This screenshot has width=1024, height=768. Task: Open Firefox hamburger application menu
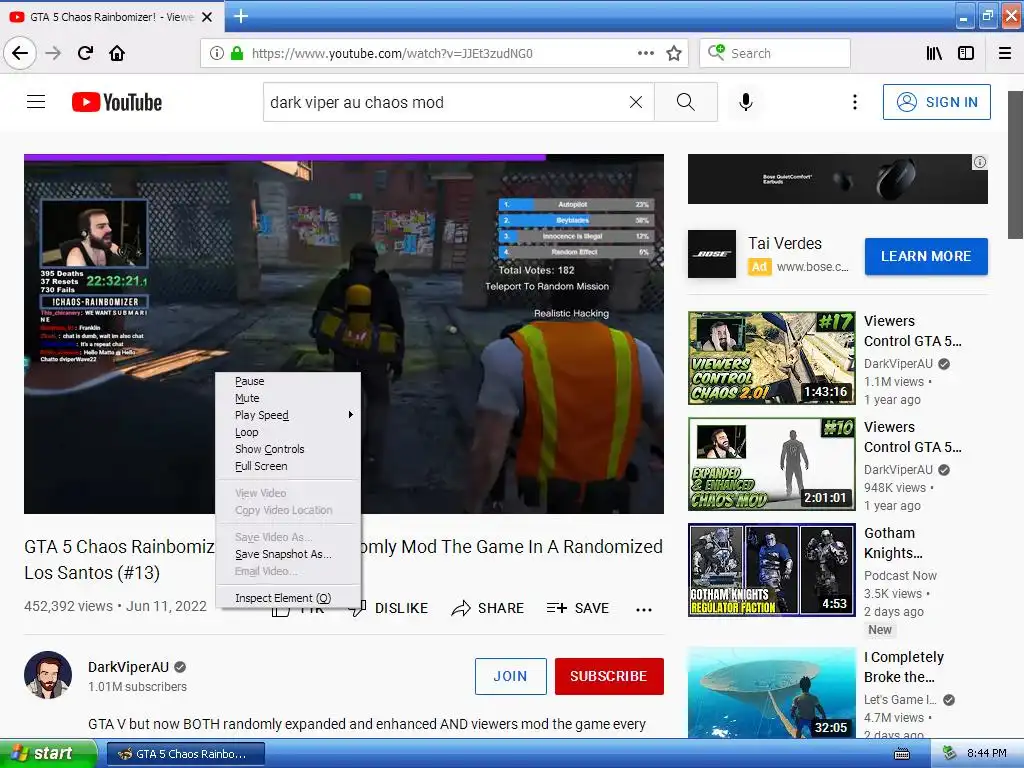tap(1005, 54)
